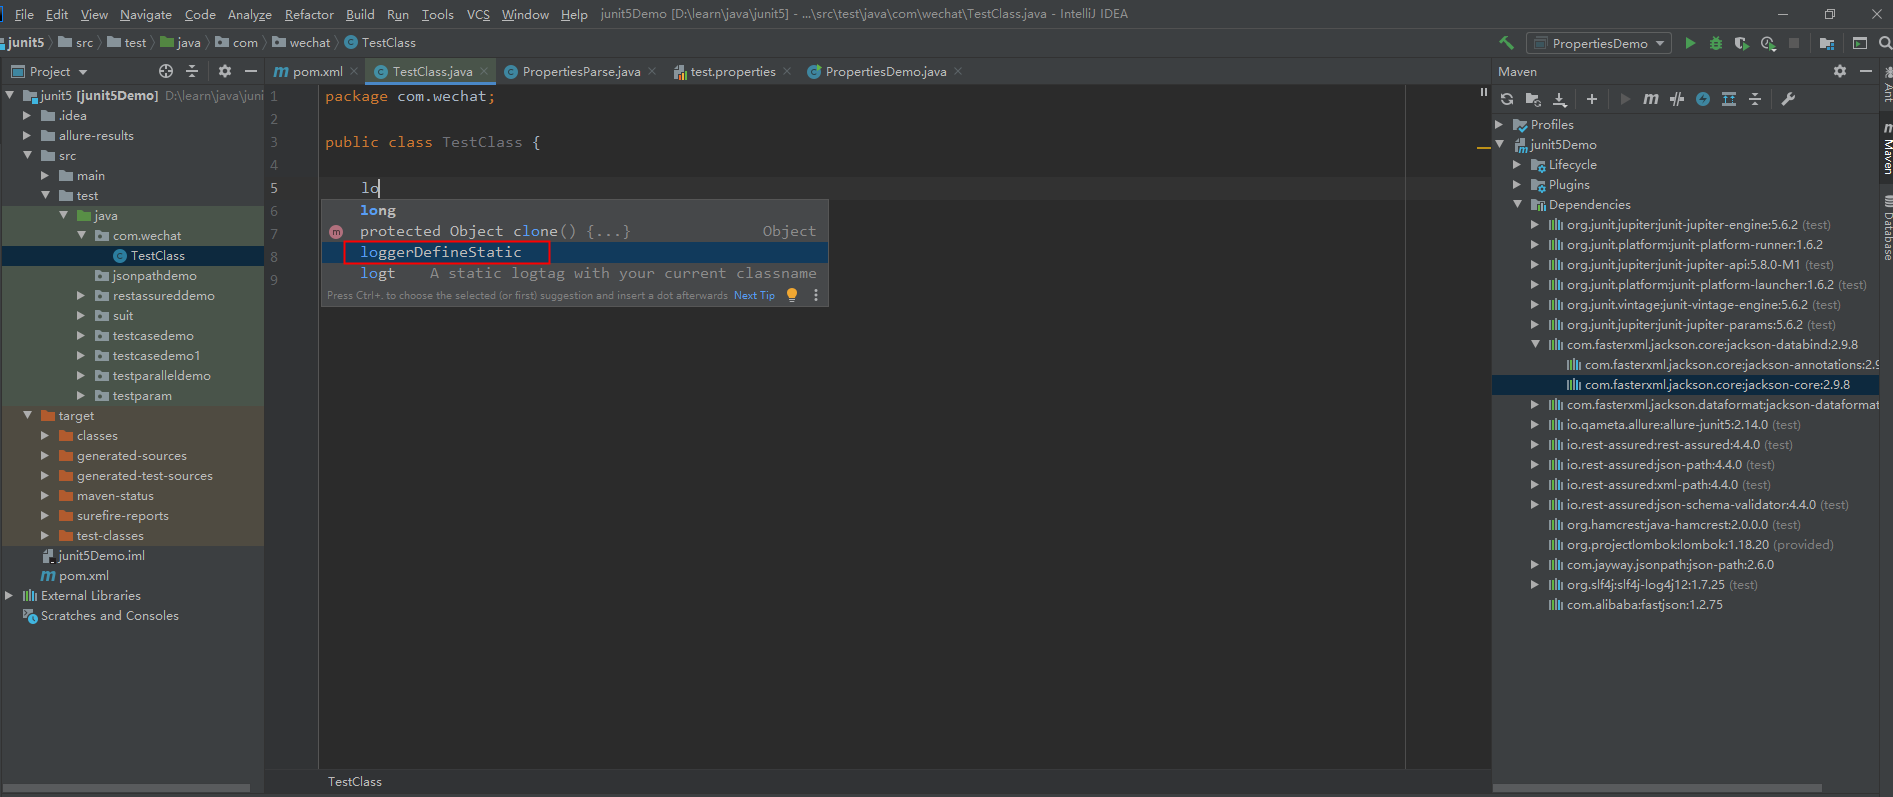
Task: Click the Project panel horizontal scrollbar
Action: 126,788
